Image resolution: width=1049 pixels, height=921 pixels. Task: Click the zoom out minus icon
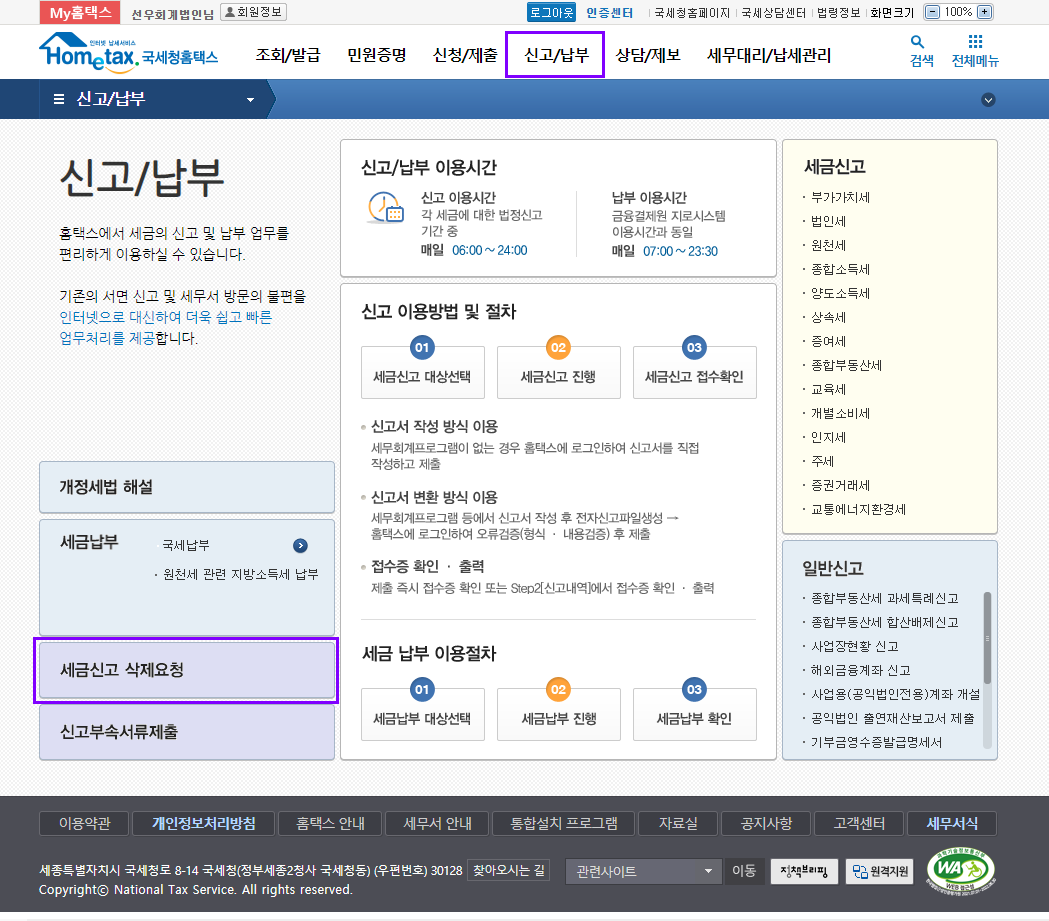point(933,12)
